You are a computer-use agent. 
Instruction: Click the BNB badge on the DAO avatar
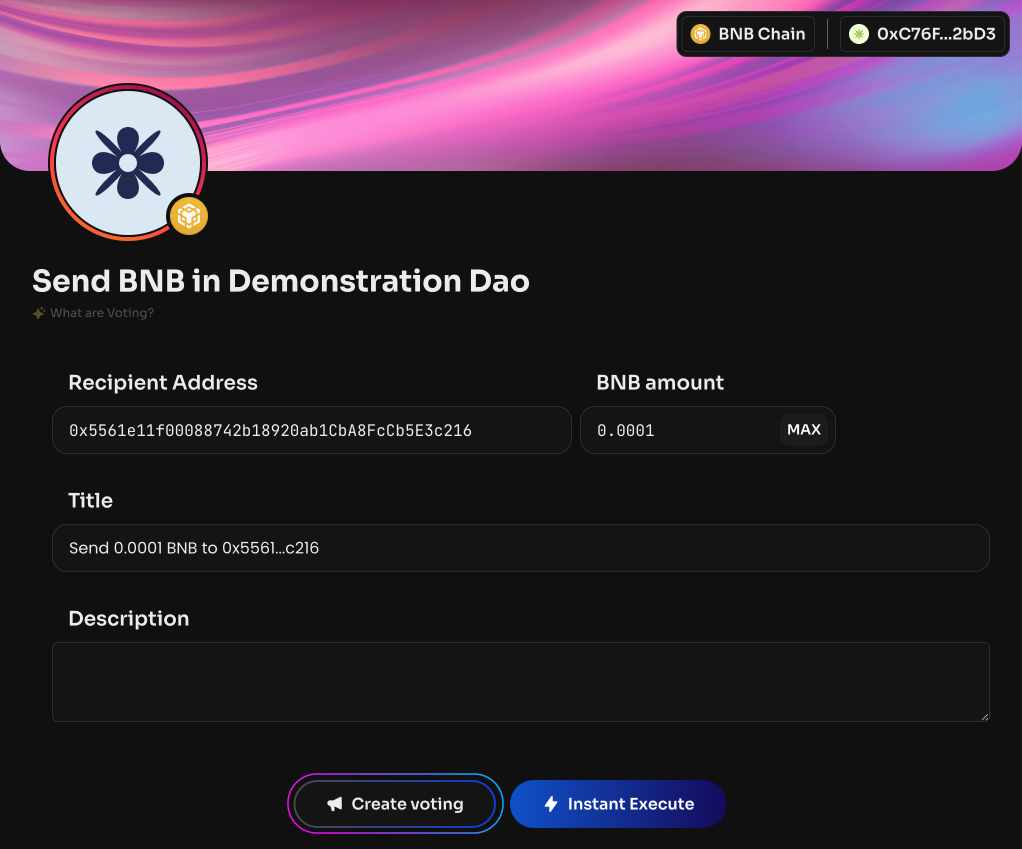[x=188, y=216]
